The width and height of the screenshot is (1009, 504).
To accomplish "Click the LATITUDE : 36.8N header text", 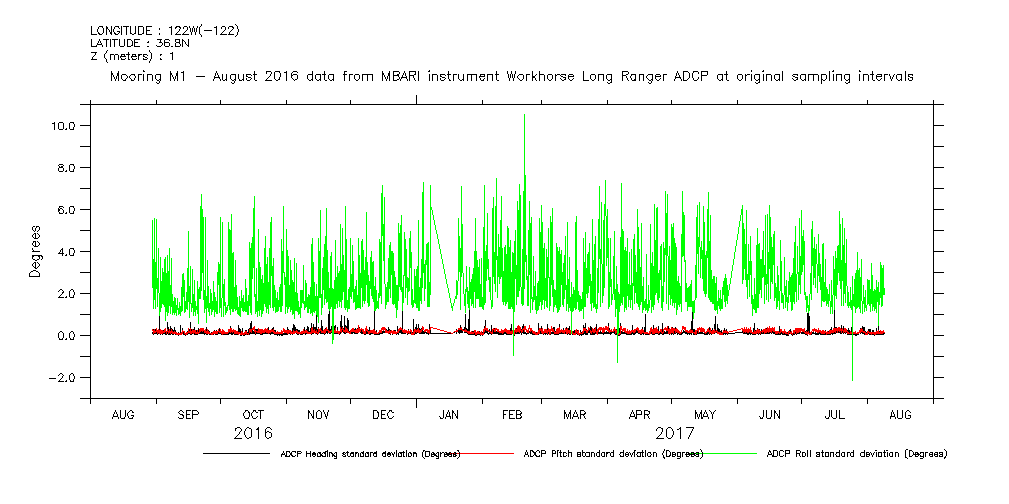I will (133, 44).
